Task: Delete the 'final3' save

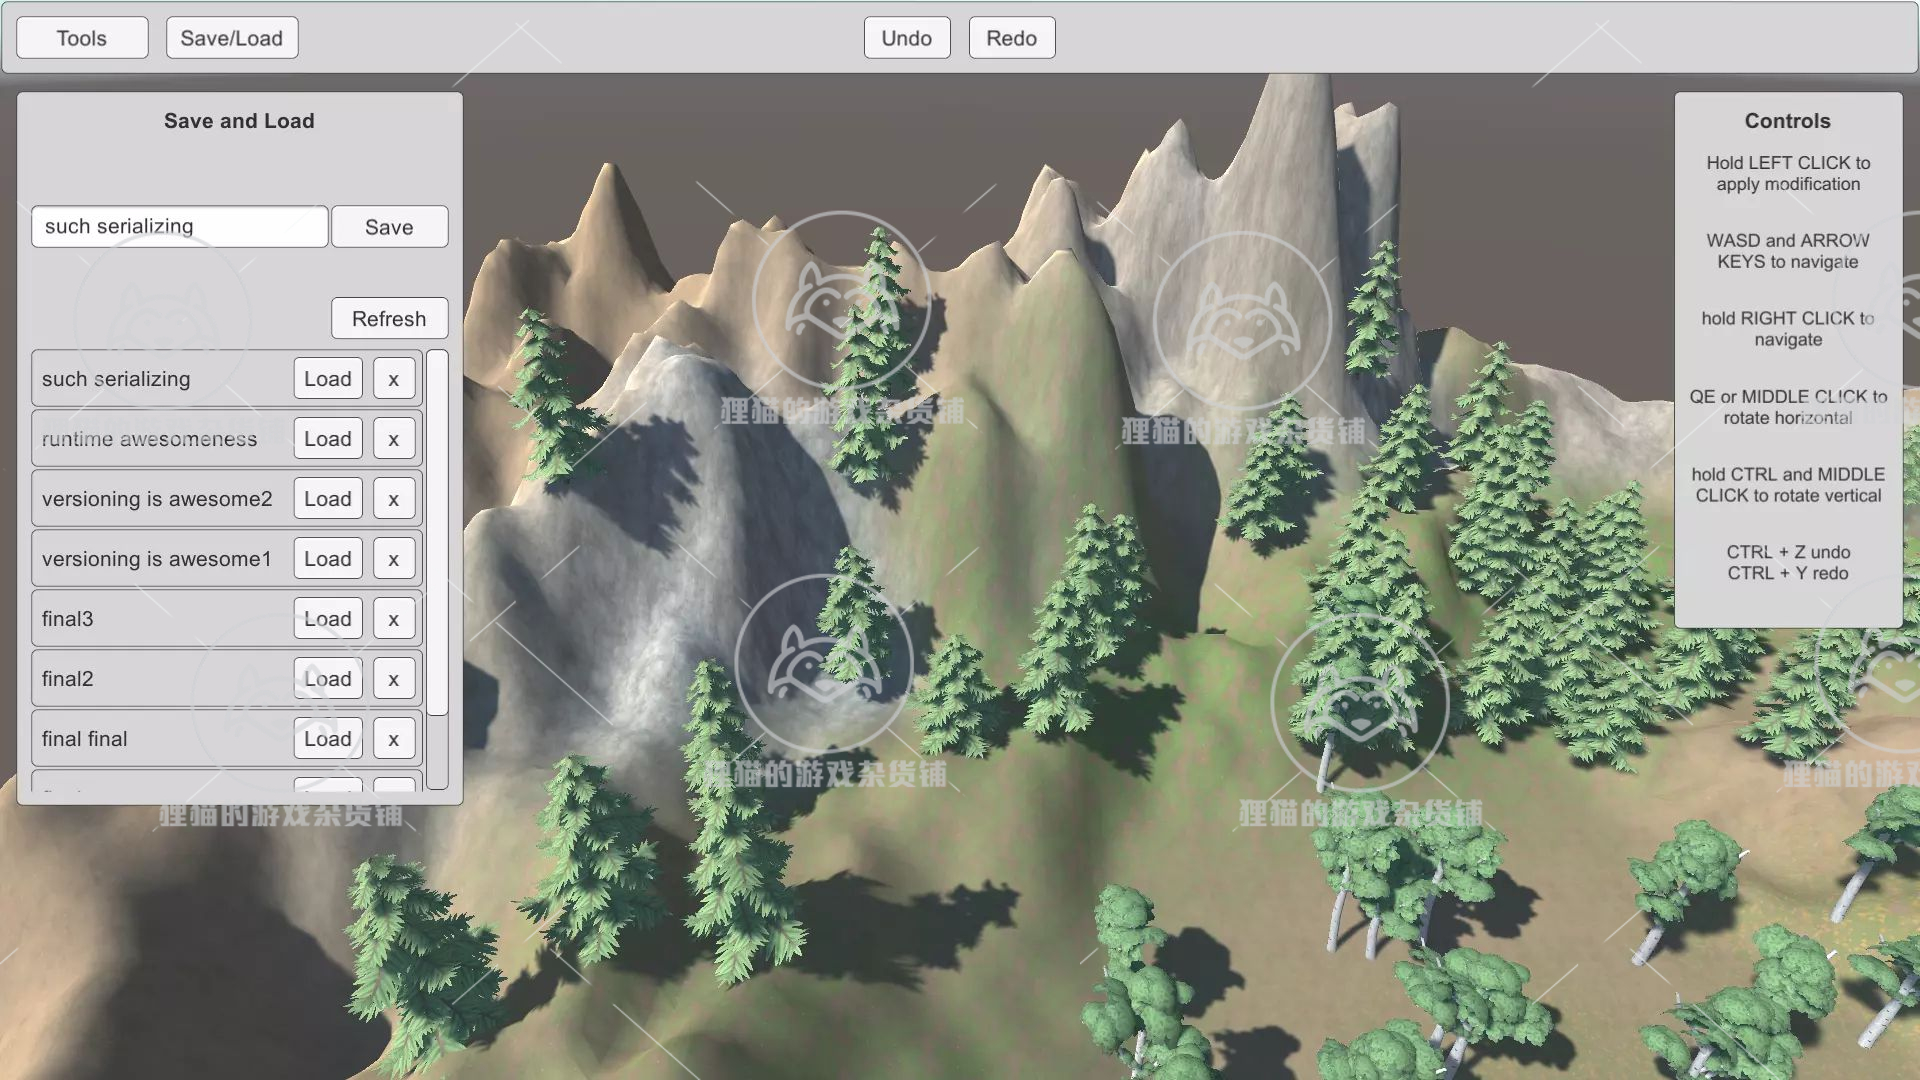Action: [394, 619]
